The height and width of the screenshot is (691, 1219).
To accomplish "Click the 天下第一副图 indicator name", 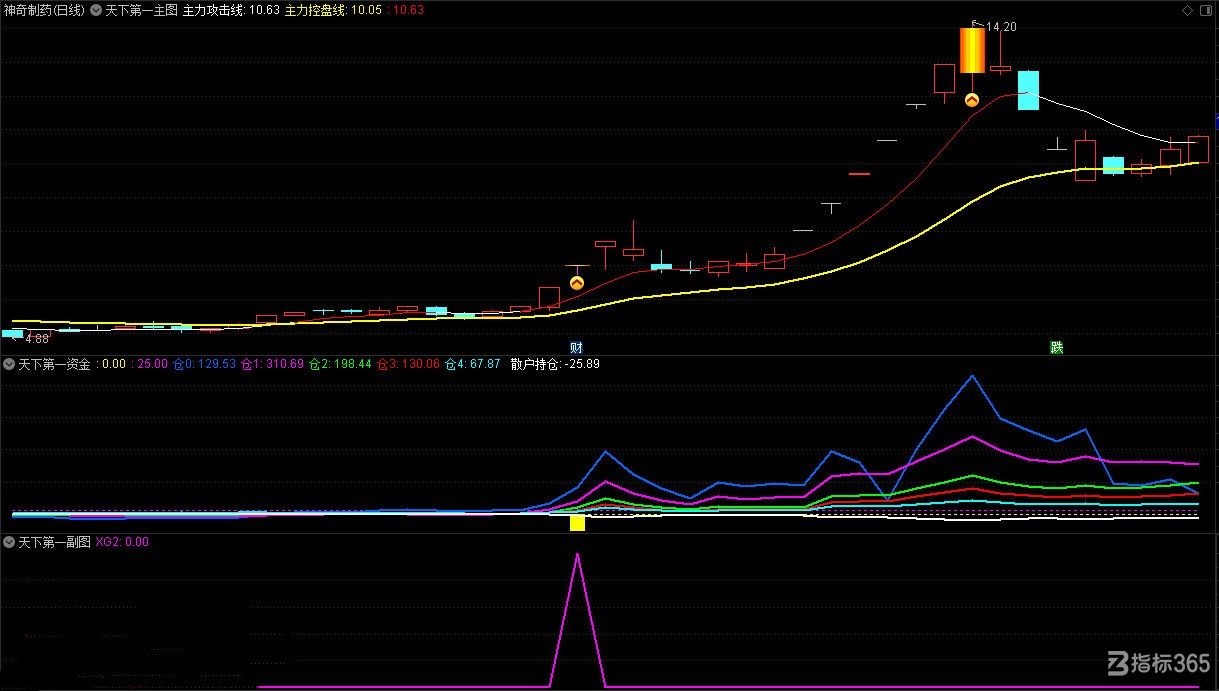I will (x=55, y=541).
